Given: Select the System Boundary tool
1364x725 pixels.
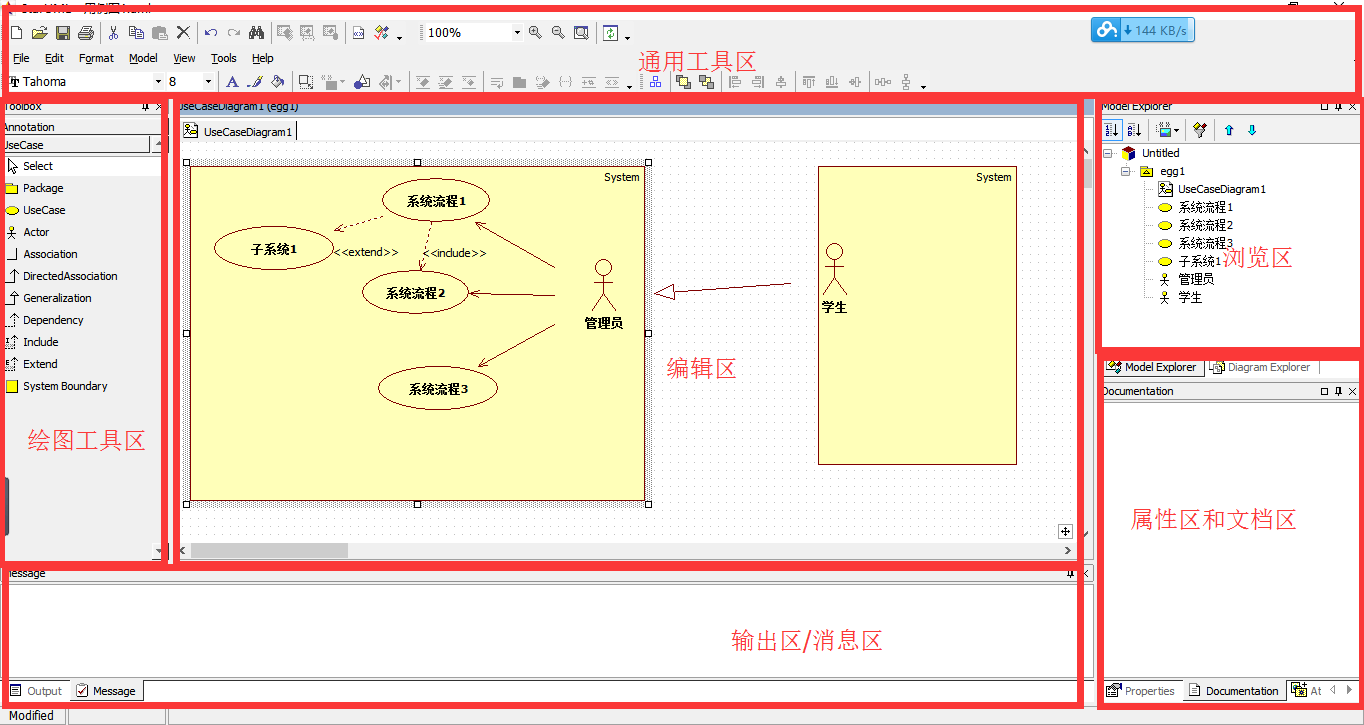Looking at the screenshot, I should pos(81,386).
